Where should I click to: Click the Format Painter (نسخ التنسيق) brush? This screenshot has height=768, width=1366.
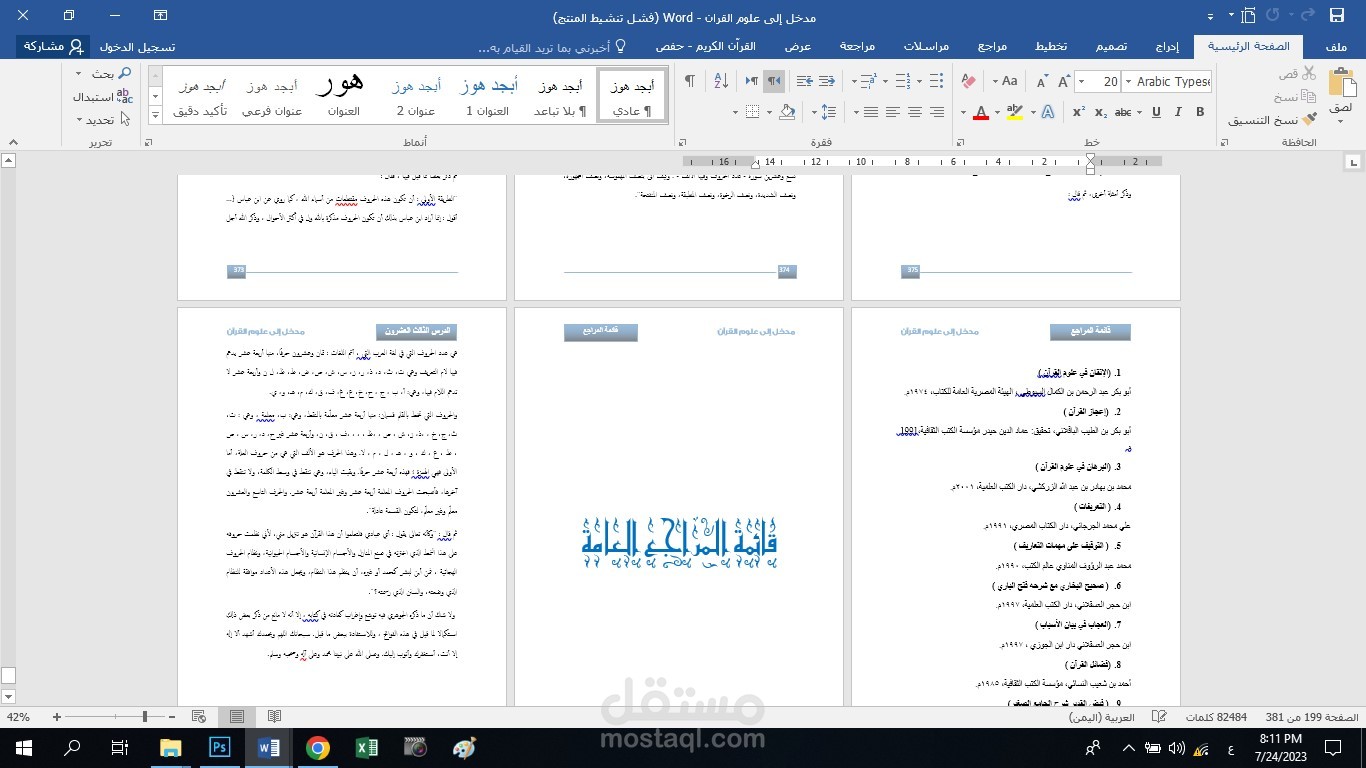pos(1308,120)
